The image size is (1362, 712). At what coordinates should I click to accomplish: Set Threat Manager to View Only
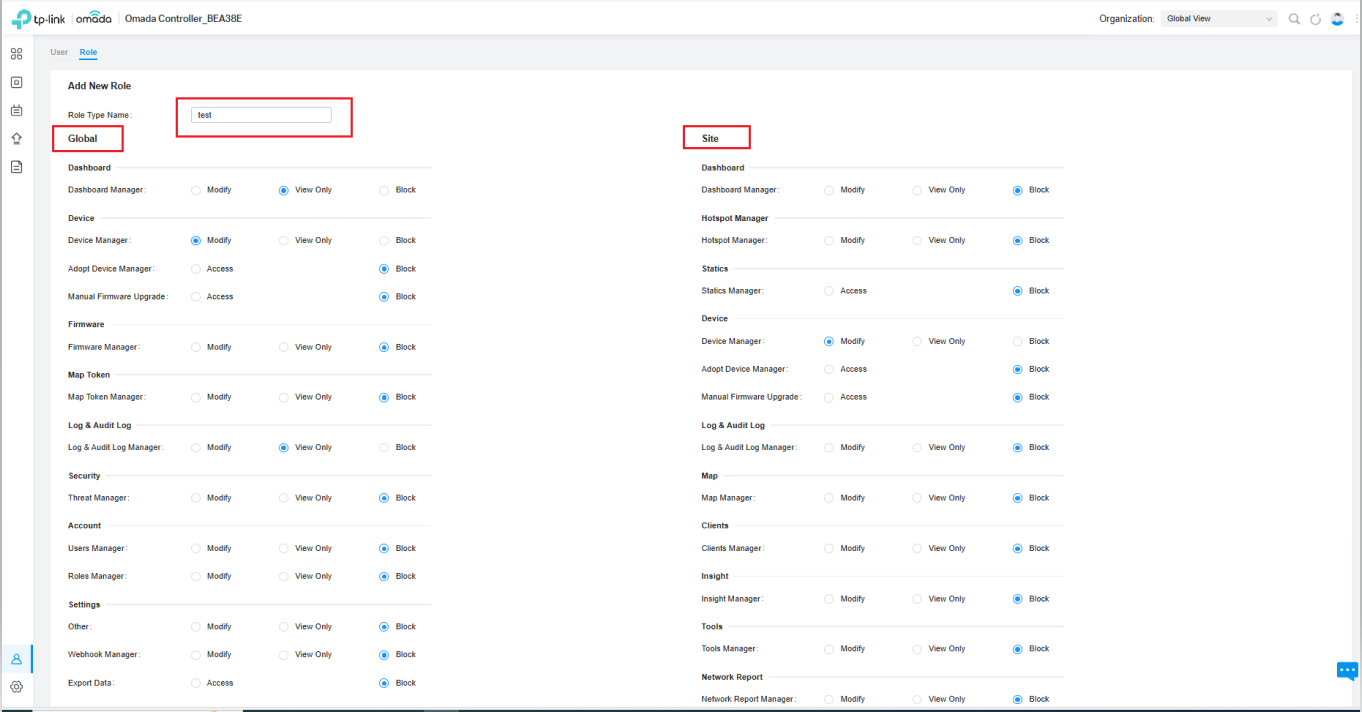pyautogui.click(x=283, y=498)
